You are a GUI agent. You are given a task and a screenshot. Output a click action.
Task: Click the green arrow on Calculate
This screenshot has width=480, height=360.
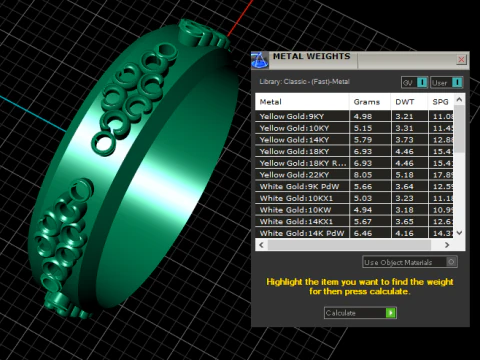390,313
